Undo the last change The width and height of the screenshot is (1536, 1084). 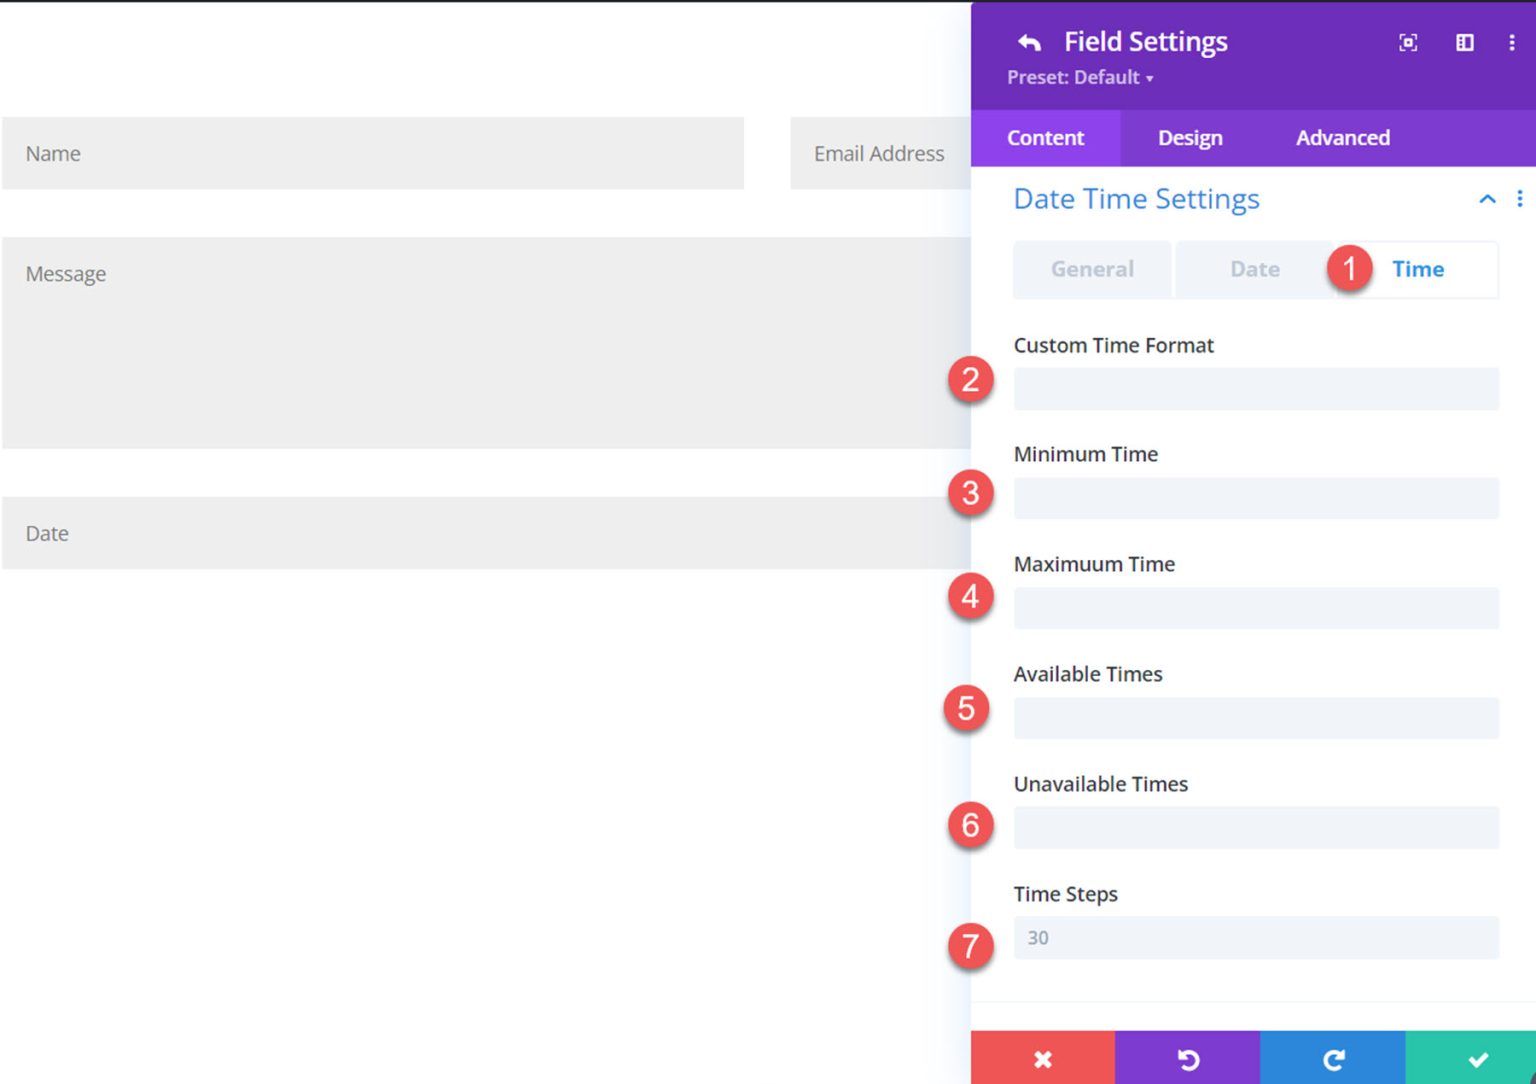point(1188,1059)
